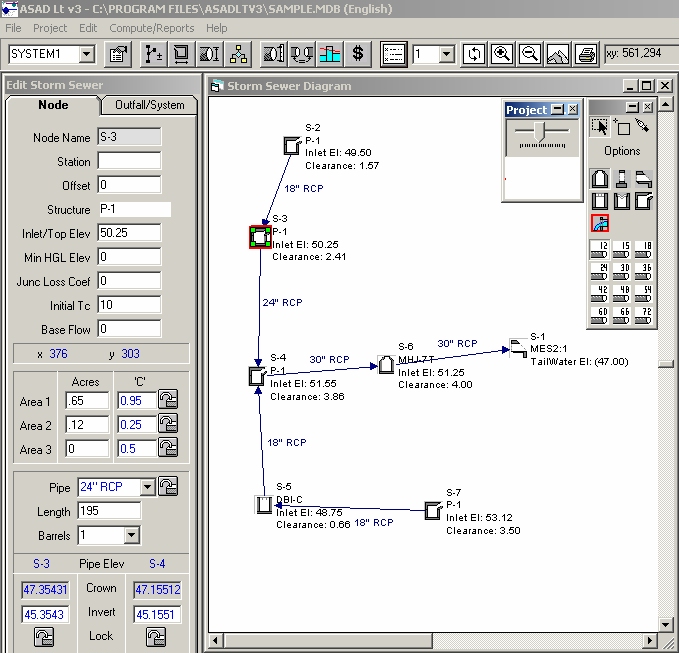Screen dimensions: 679x653
Task: Select the S-6 manhole node in diagram
Action: pos(386,365)
